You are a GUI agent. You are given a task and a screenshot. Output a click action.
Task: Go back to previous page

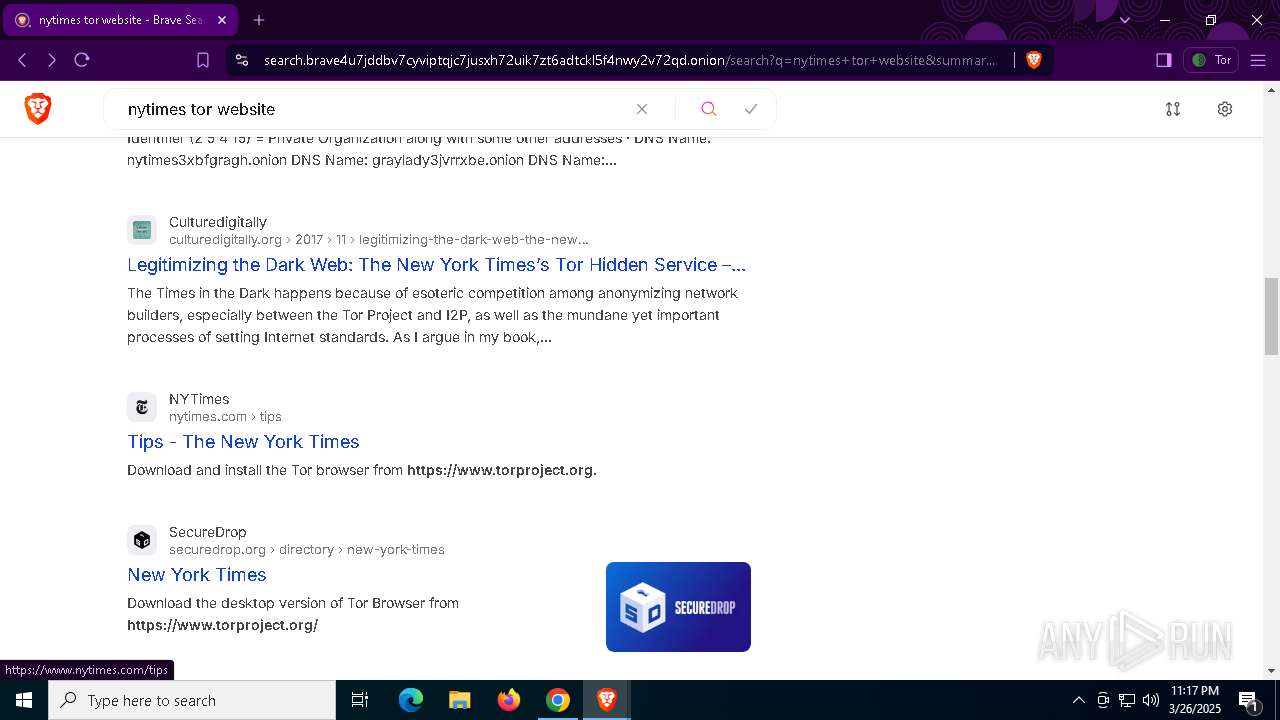(22, 60)
